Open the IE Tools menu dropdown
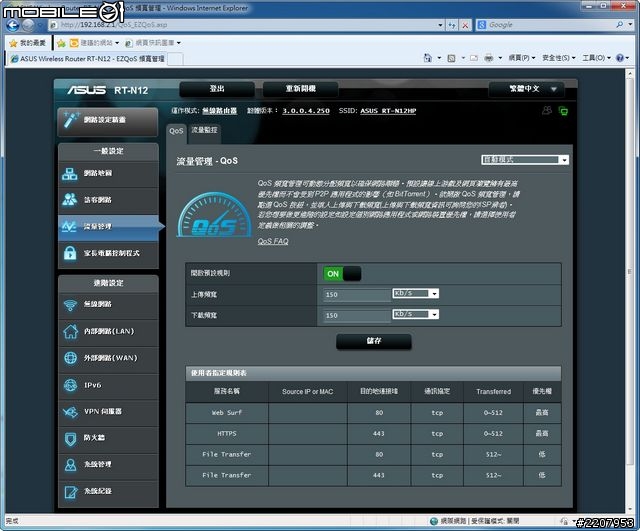640x531 pixels. pyautogui.click(x=596, y=58)
